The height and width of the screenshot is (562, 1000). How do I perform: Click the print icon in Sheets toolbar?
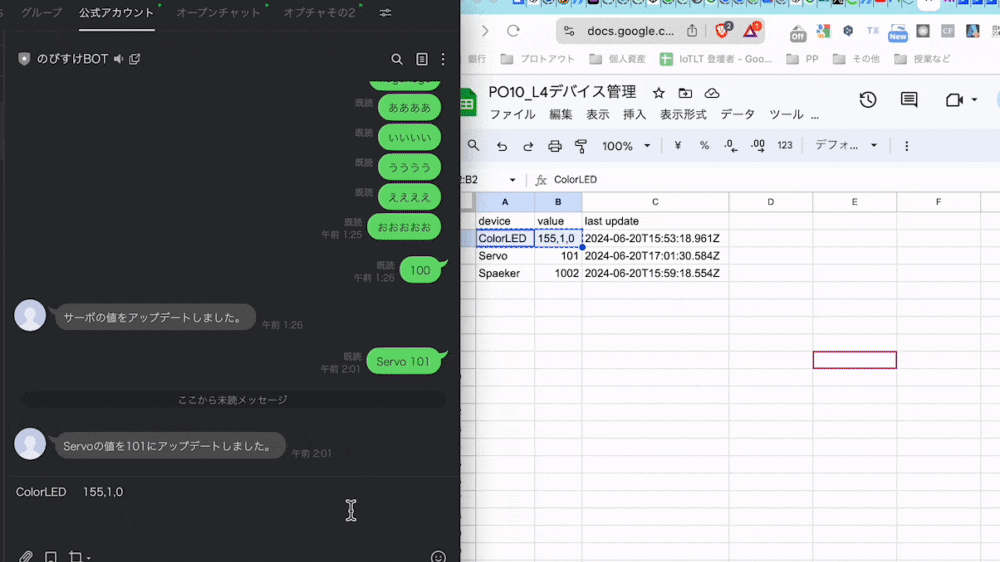(x=555, y=146)
